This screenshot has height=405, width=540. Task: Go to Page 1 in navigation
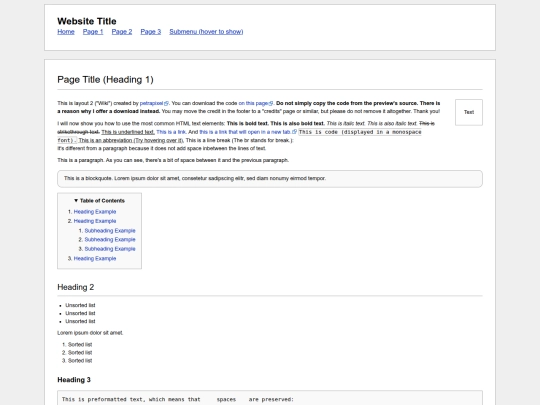pyautogui.click(x=93, y=32)
